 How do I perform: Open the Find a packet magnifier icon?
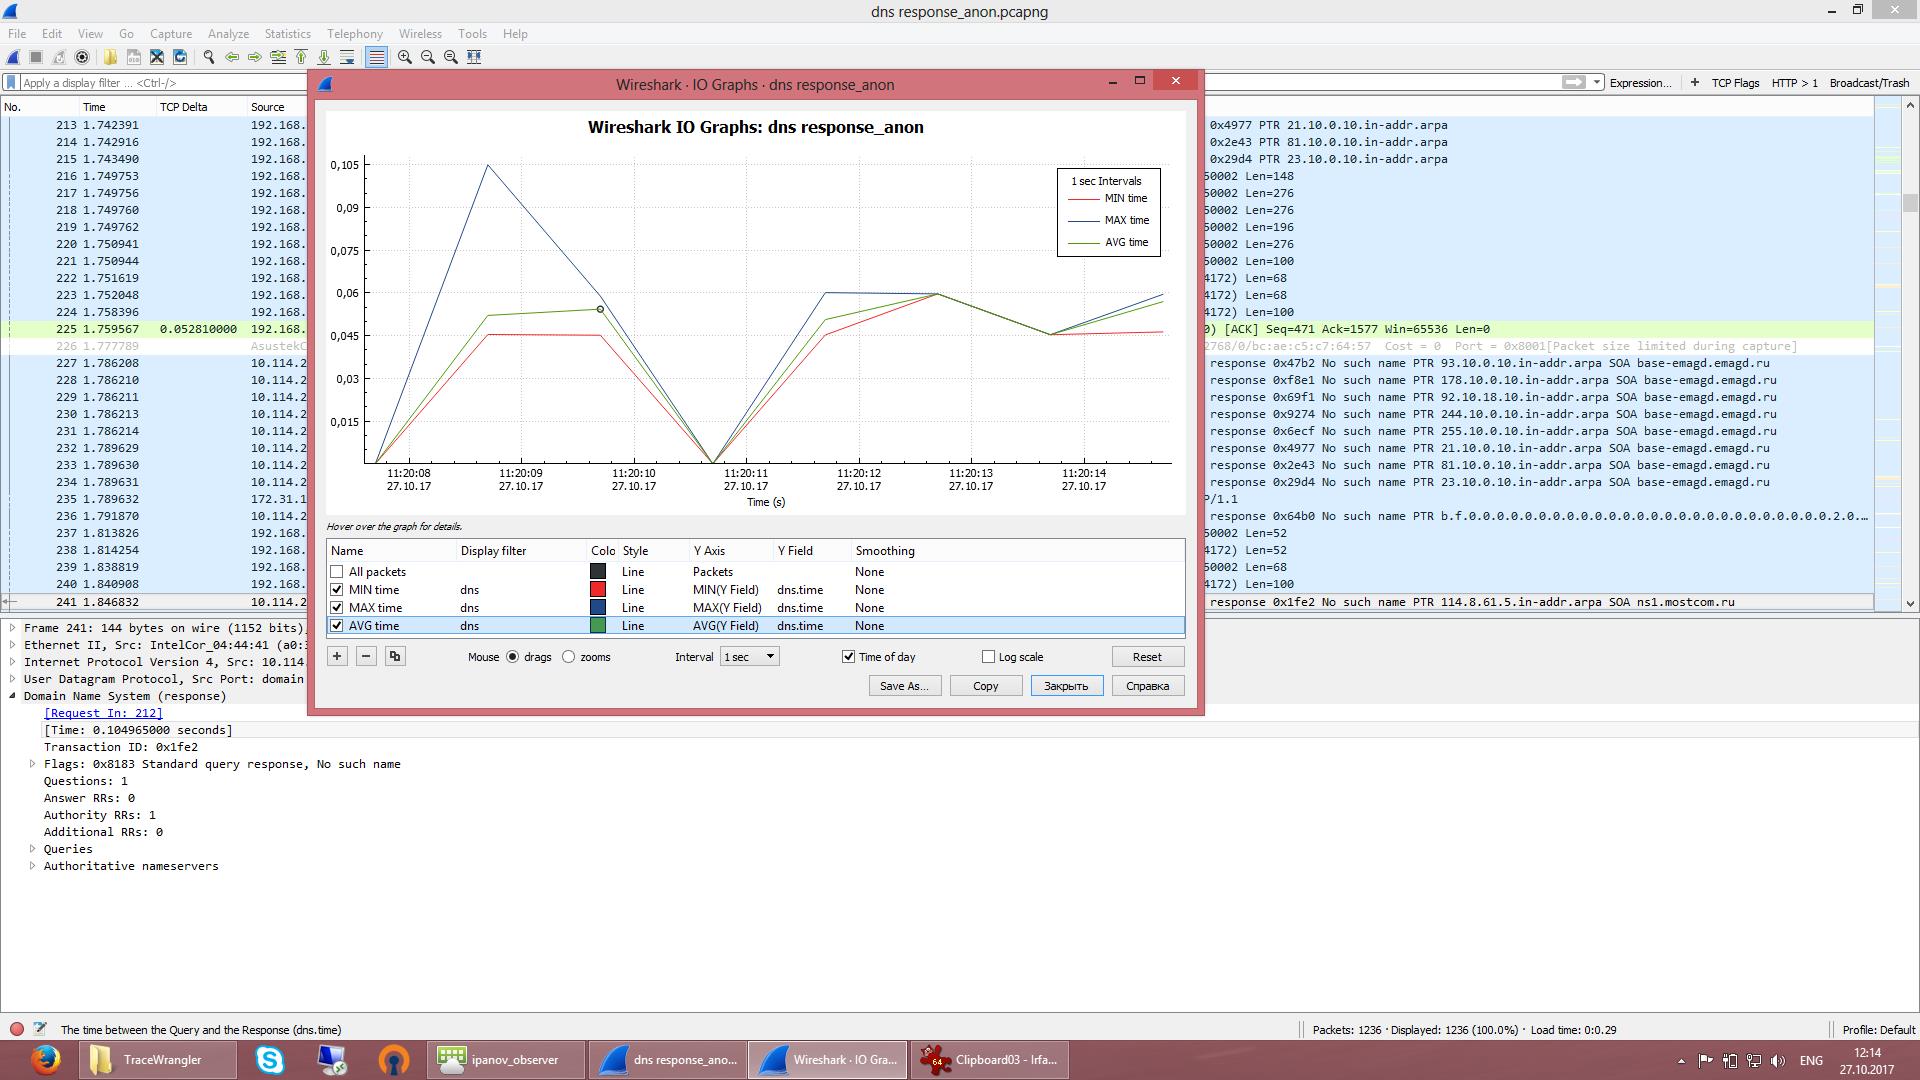point(207,57)
